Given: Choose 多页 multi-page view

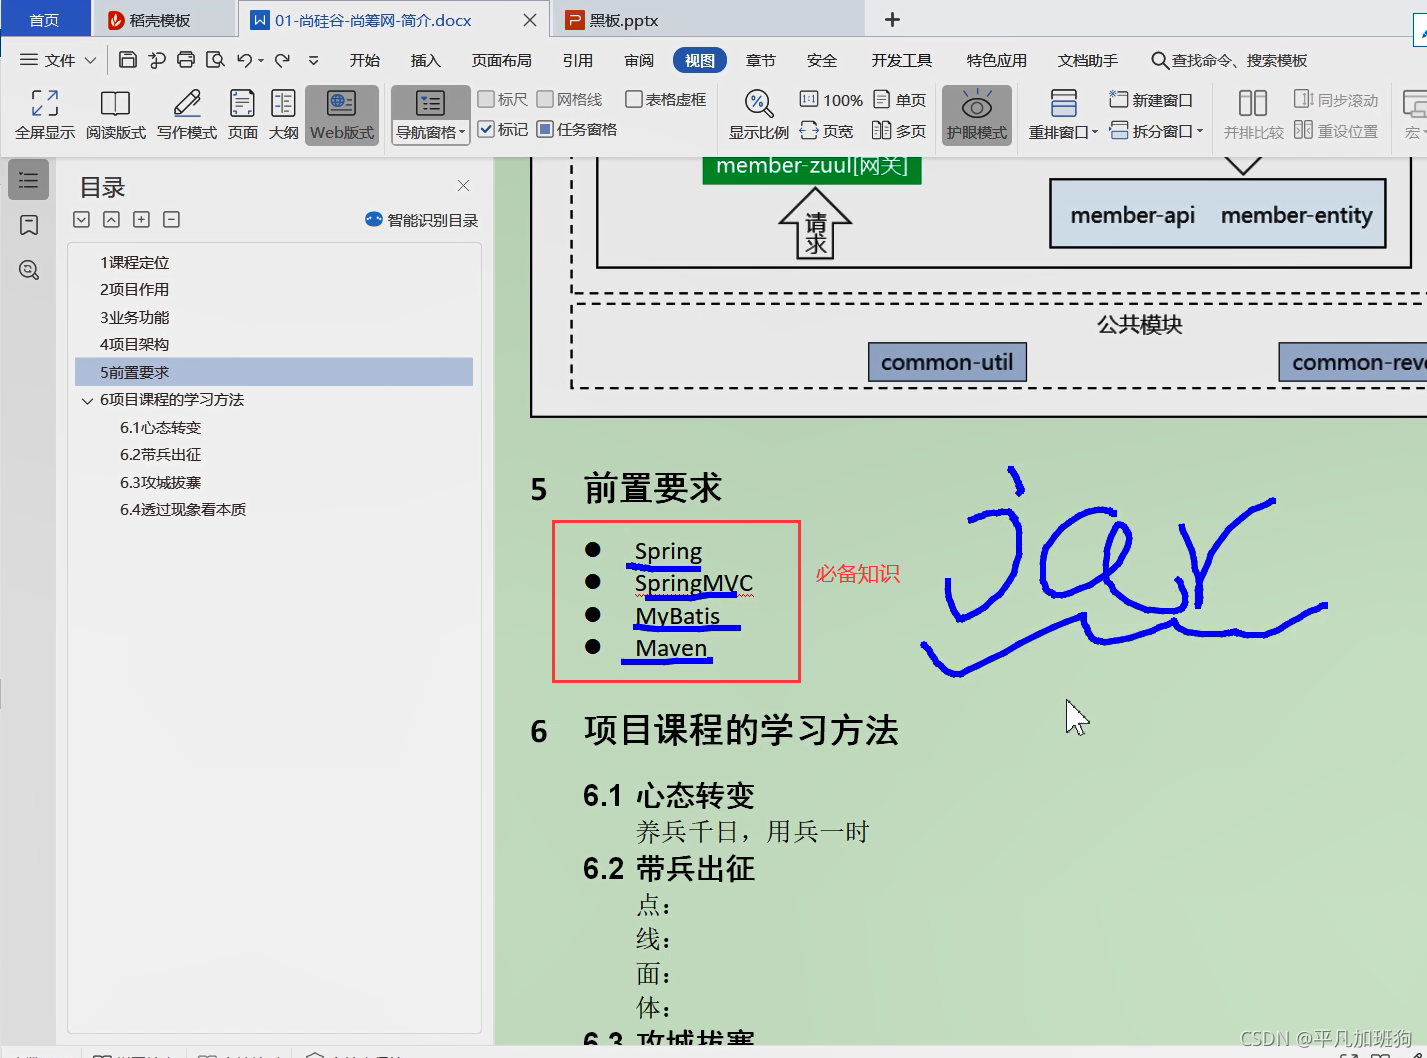Looking at the screenshot, I should coord(899,131).
